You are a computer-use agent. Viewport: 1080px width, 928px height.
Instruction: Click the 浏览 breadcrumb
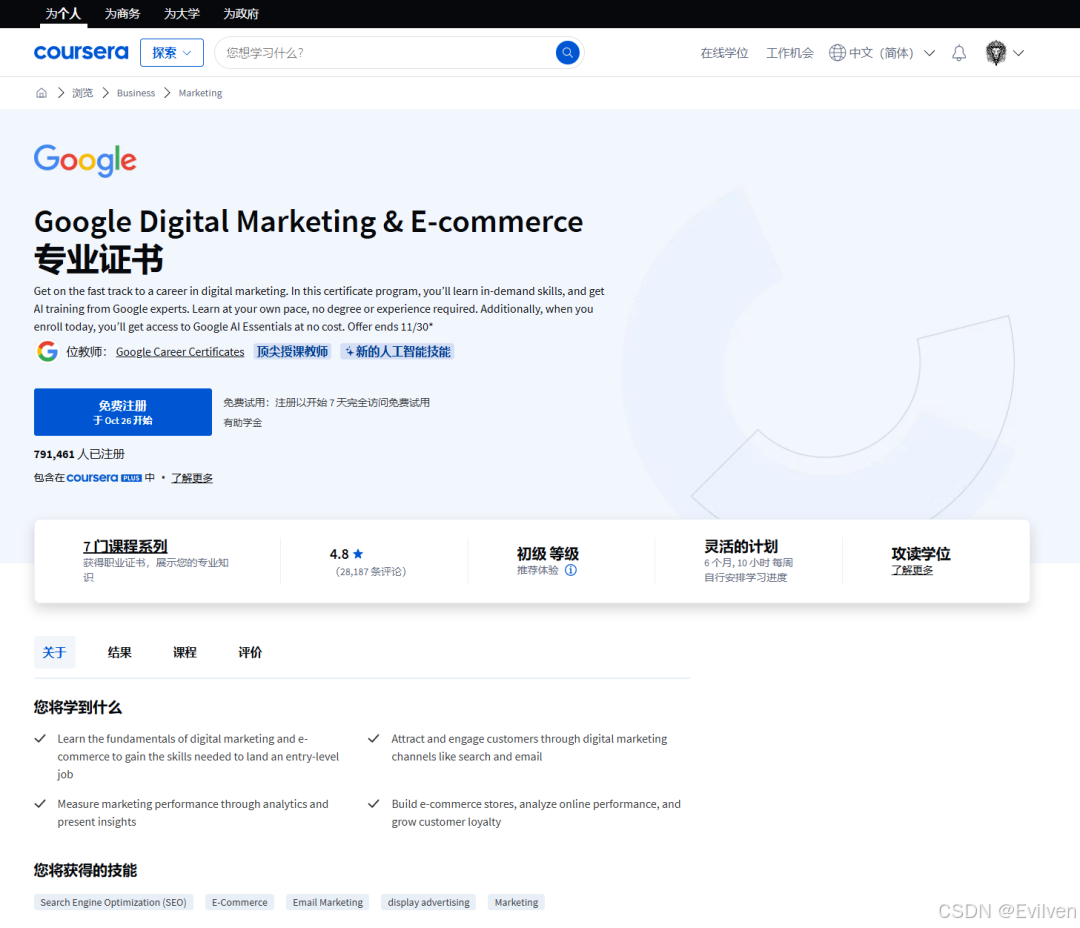(x=83, y=93)
